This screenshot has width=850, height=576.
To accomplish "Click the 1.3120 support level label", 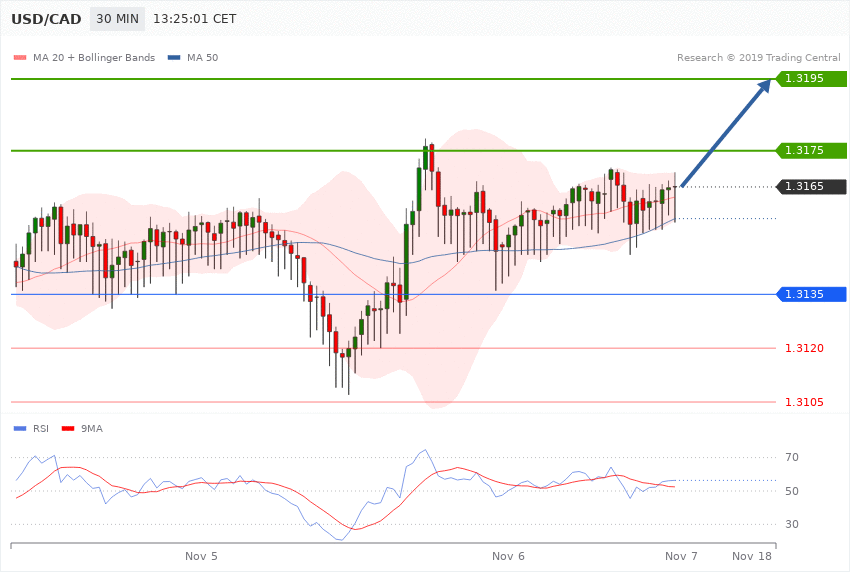I will [x=804, y=348].
